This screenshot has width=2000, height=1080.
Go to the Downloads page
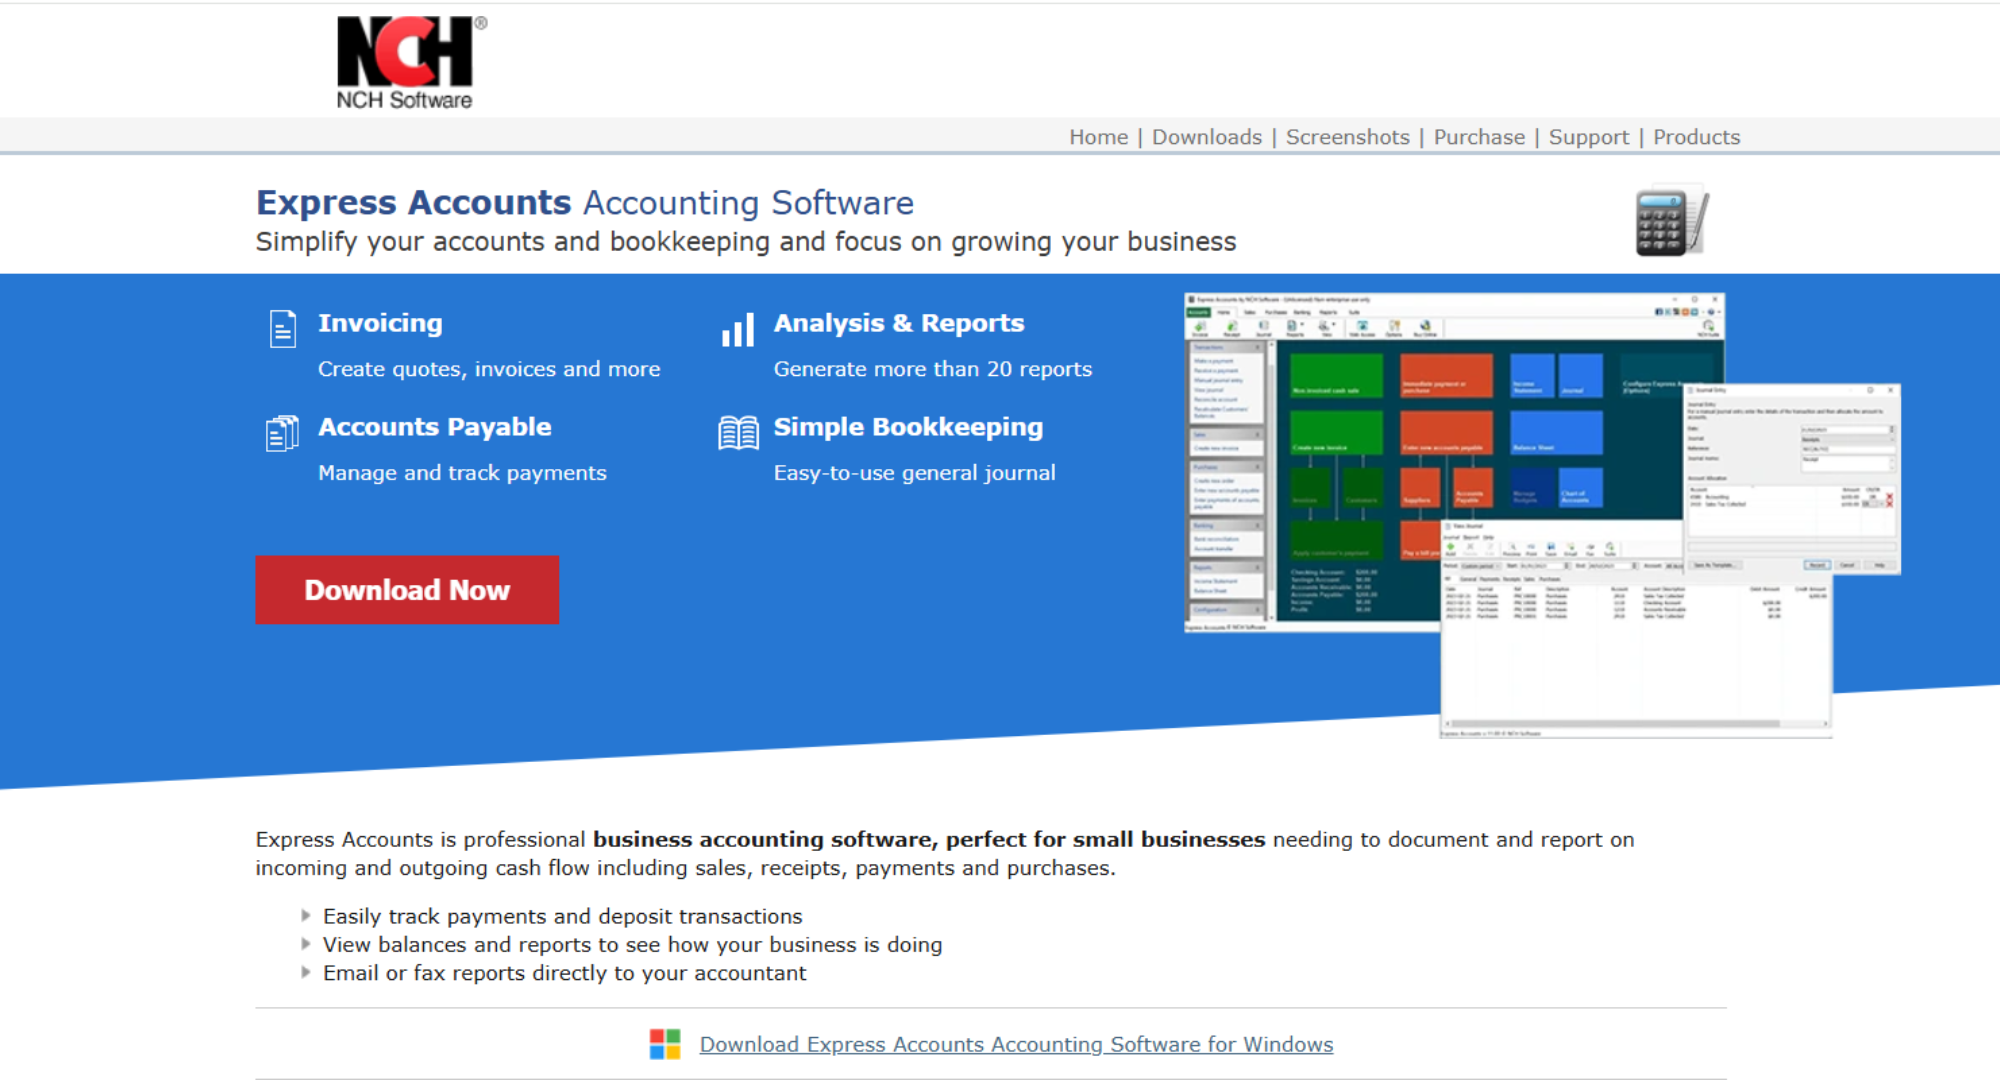(1206, 137)
